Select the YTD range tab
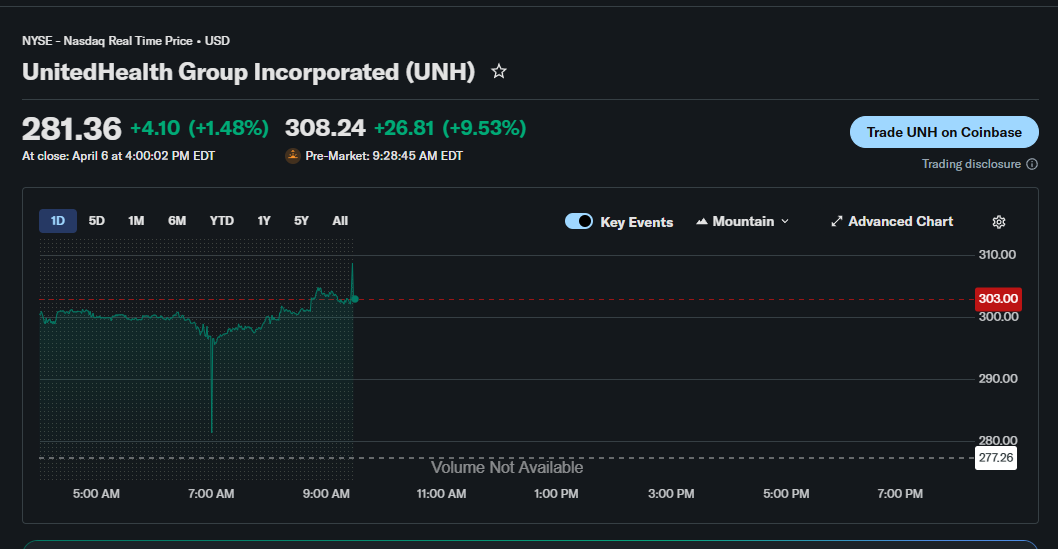The image size is (1058, 549). pos(221,221)
